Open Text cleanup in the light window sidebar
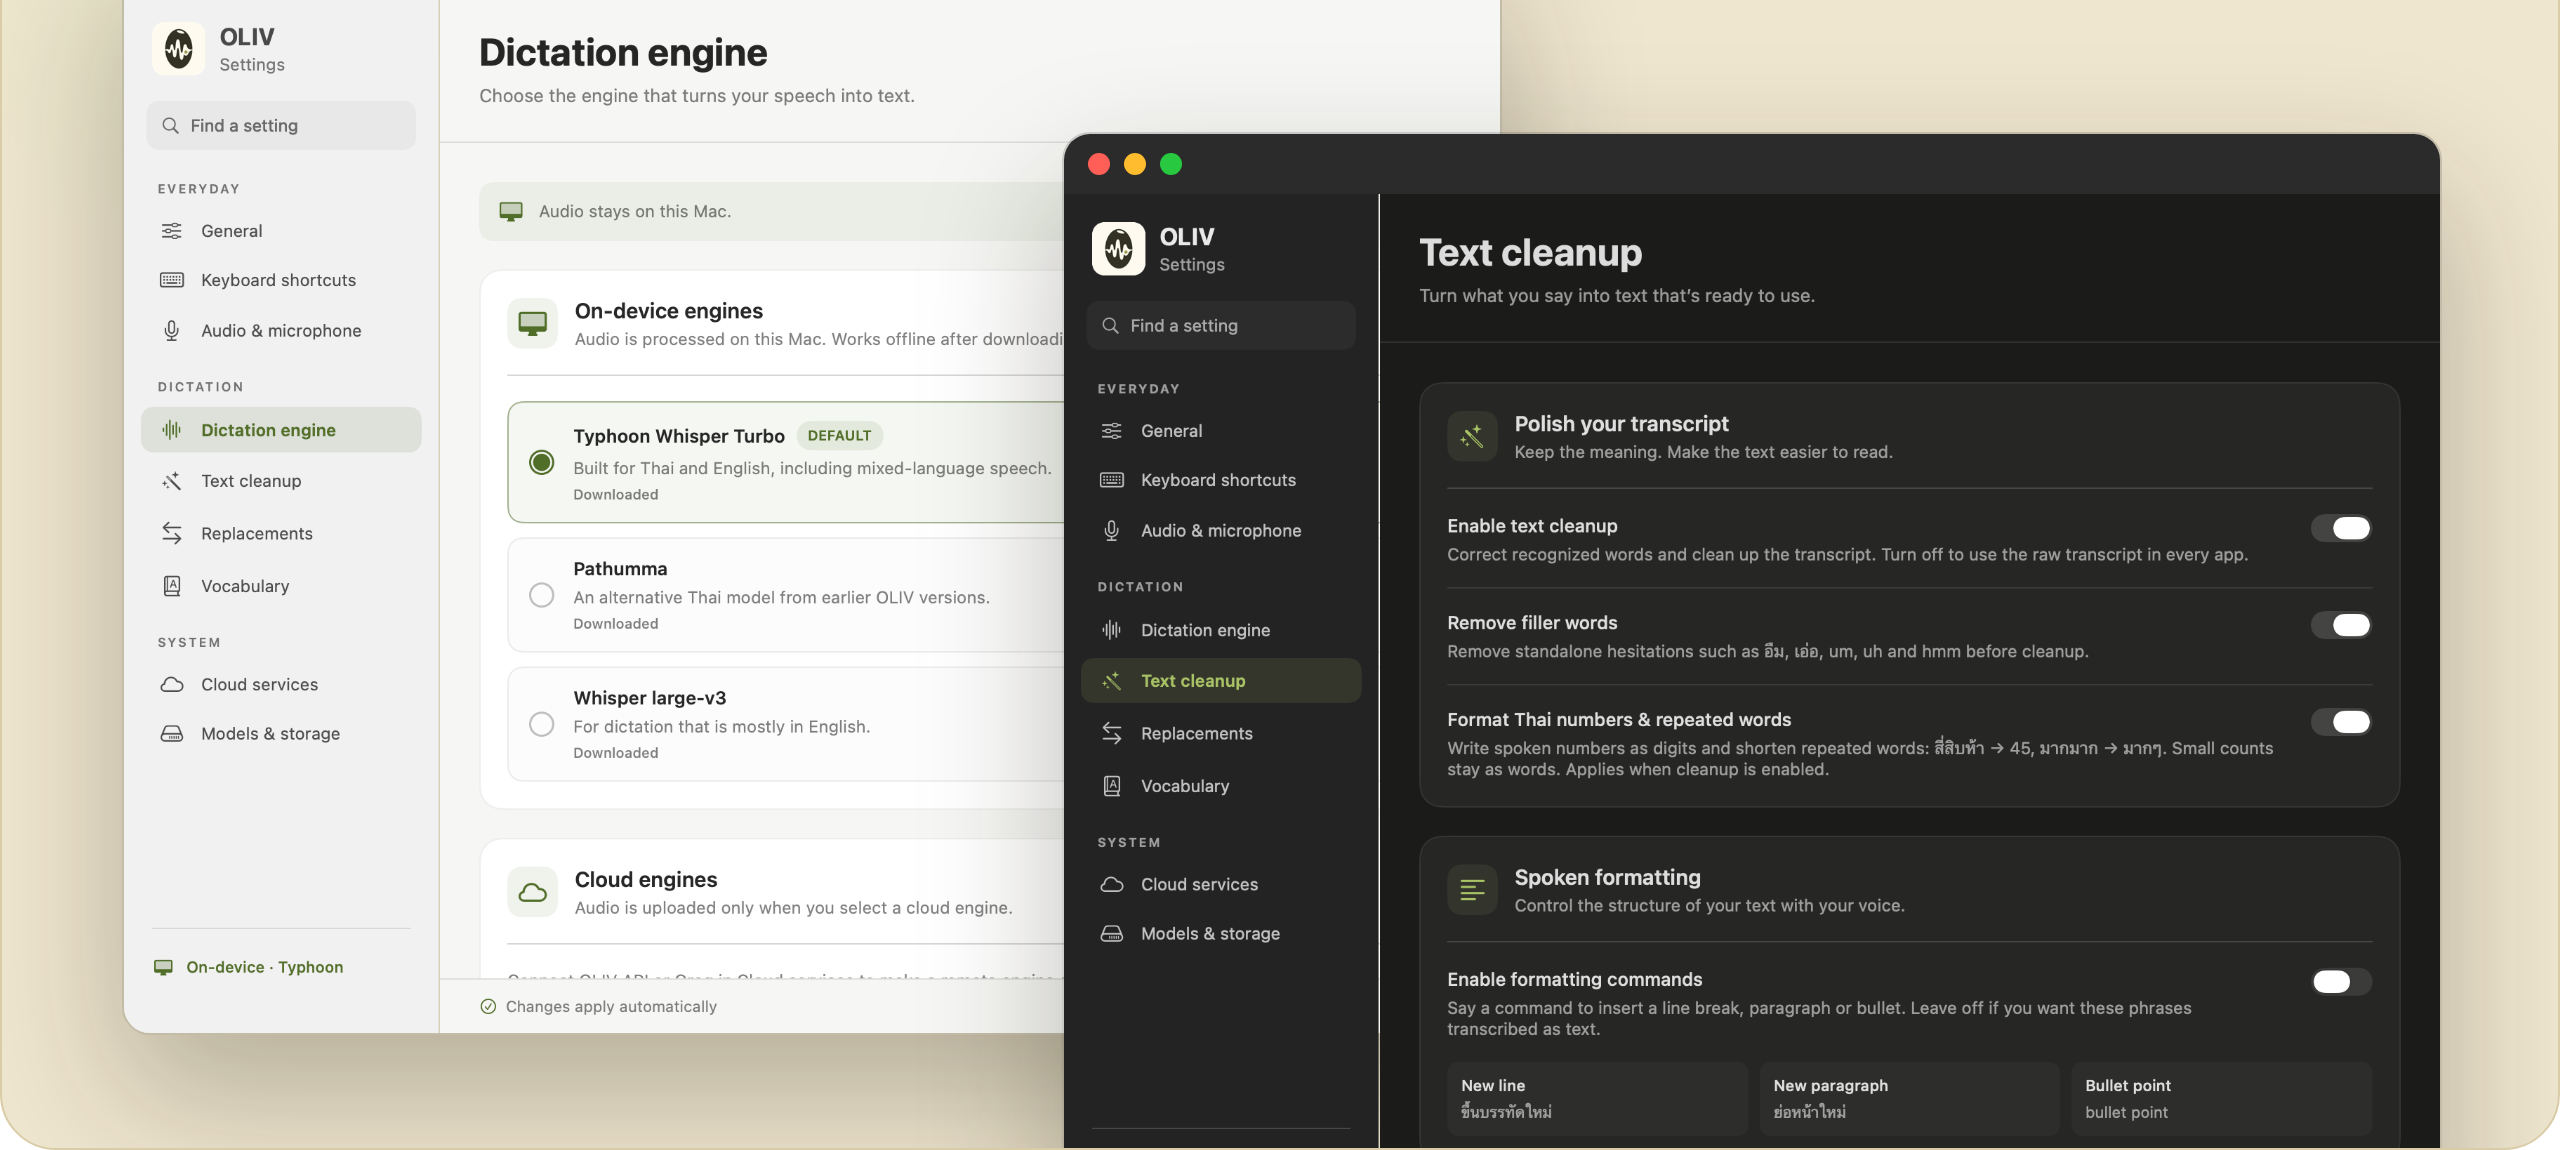 click(281, 481)
